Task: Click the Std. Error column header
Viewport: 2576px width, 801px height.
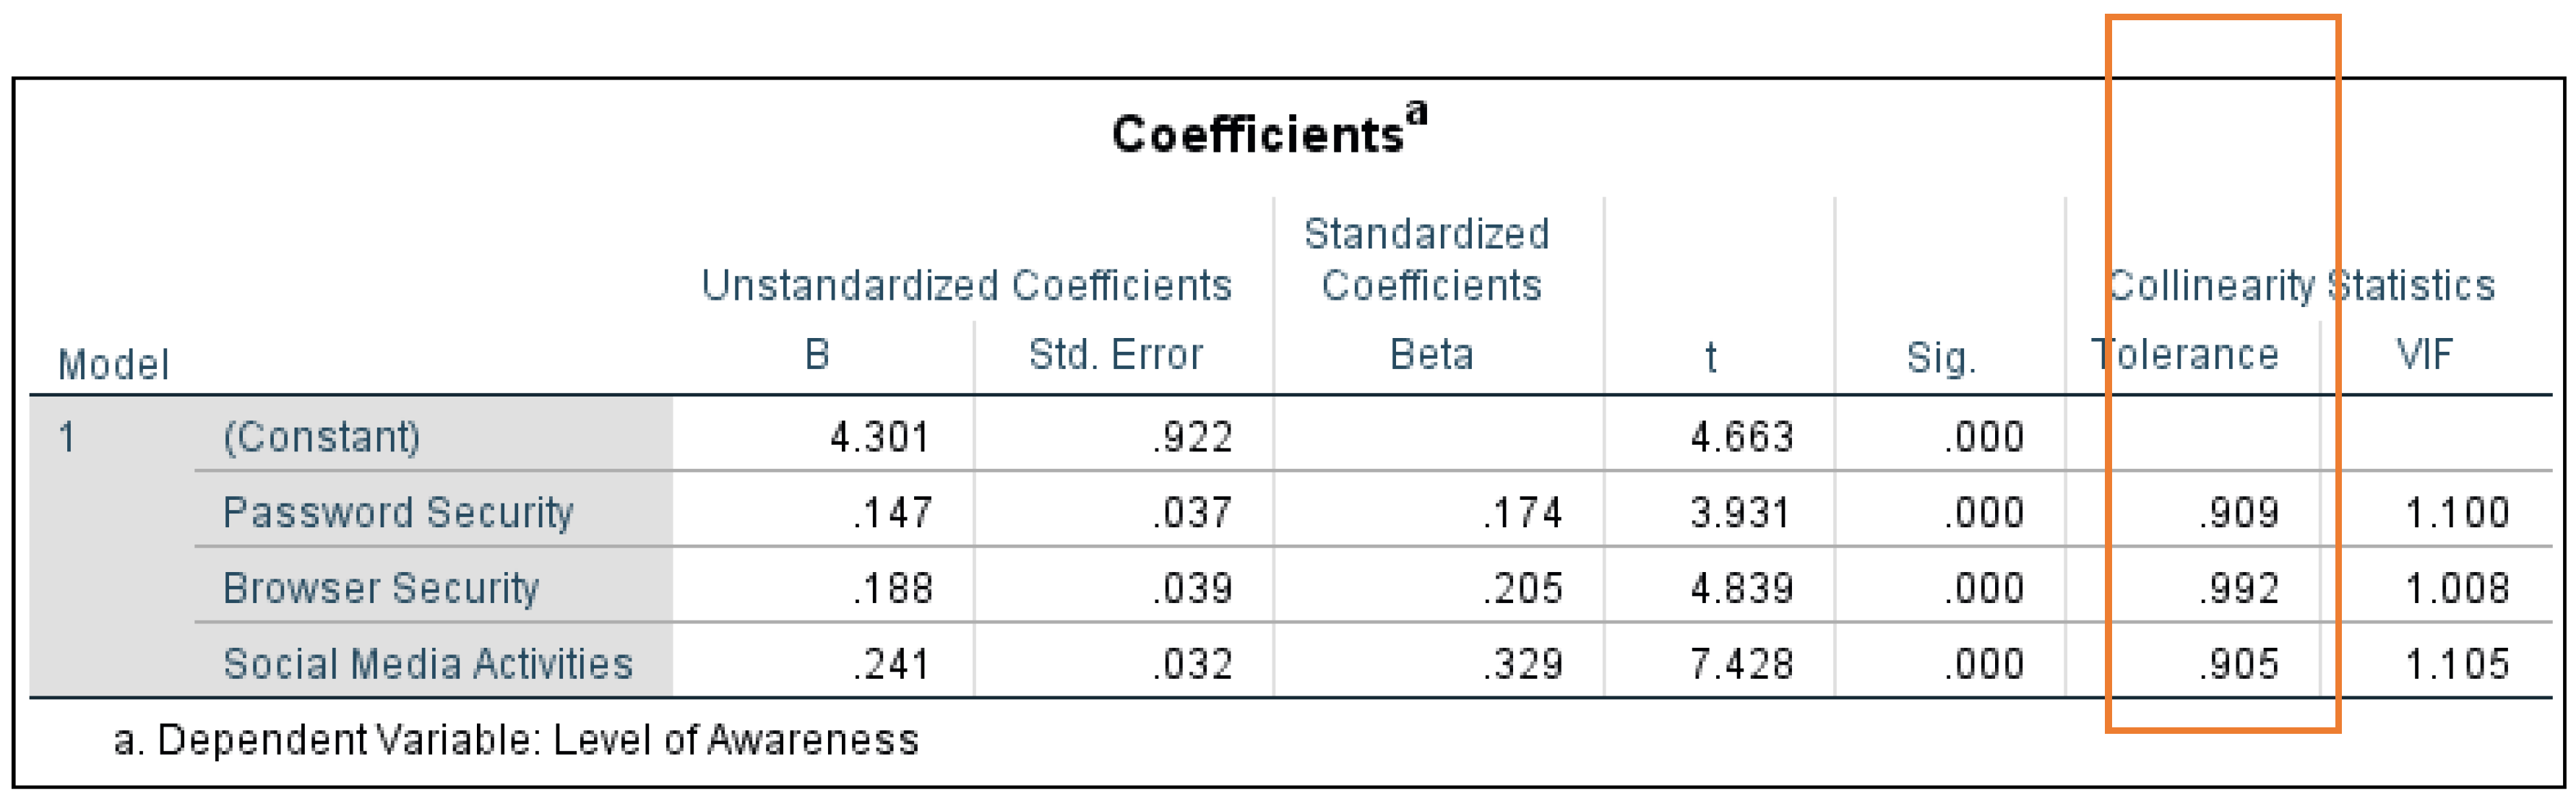Action: pos(1115,355)
